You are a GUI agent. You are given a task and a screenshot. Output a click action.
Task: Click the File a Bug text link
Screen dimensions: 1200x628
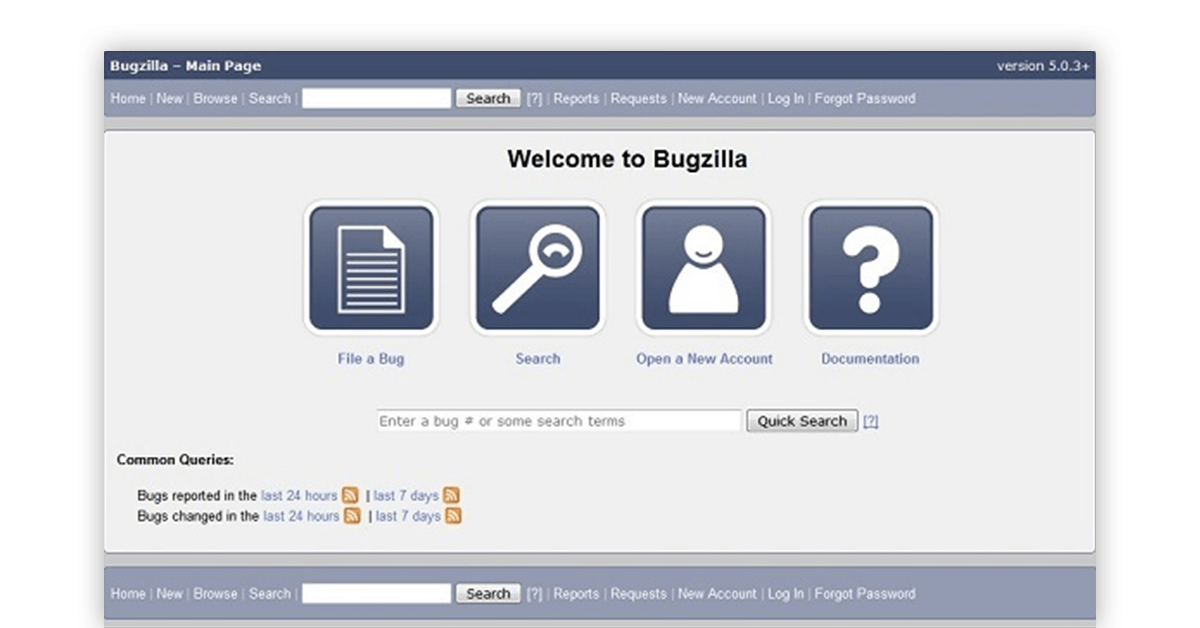coord(371,359)
